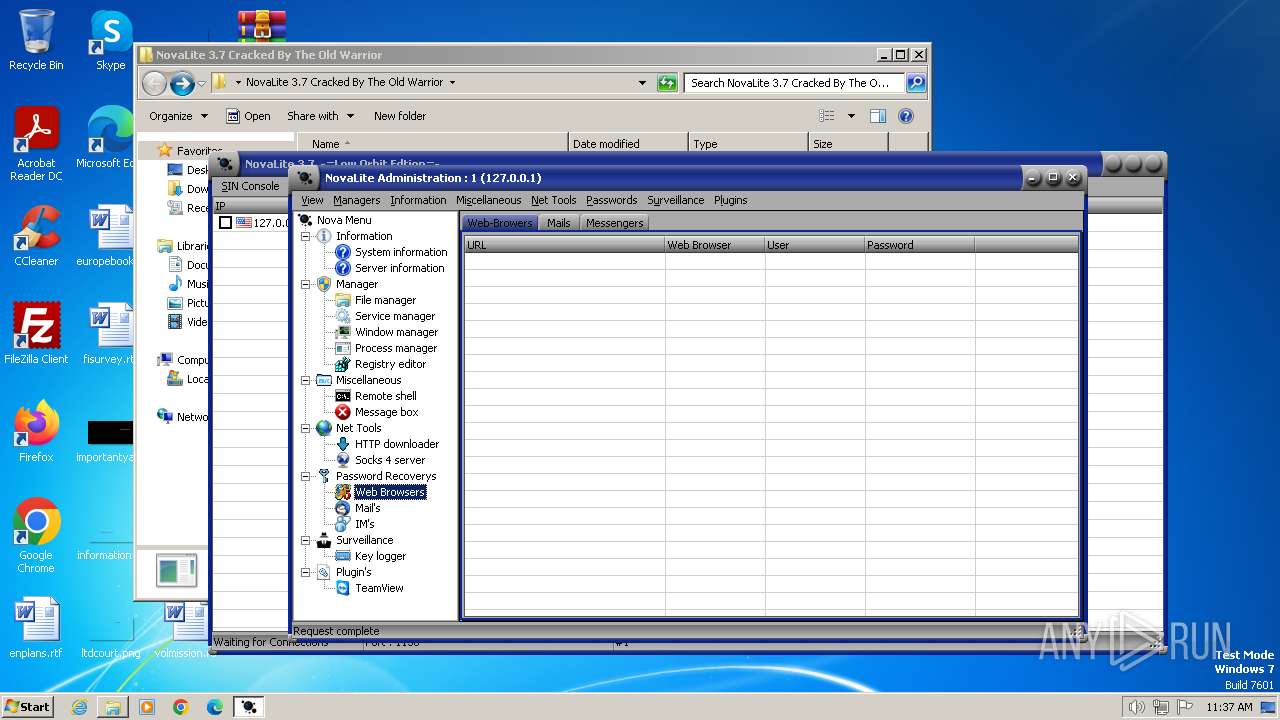Open Process manager icon
The image size is (1280, 720).
[343, 348]
